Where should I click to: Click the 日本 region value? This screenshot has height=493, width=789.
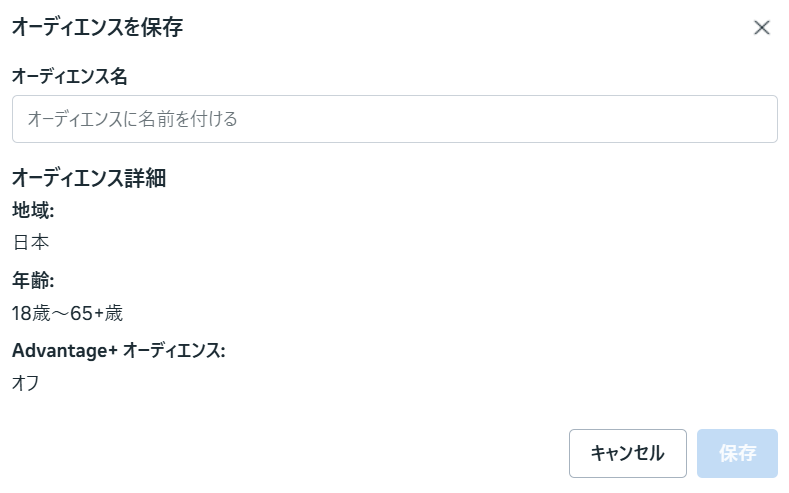(x=31, y=242)
